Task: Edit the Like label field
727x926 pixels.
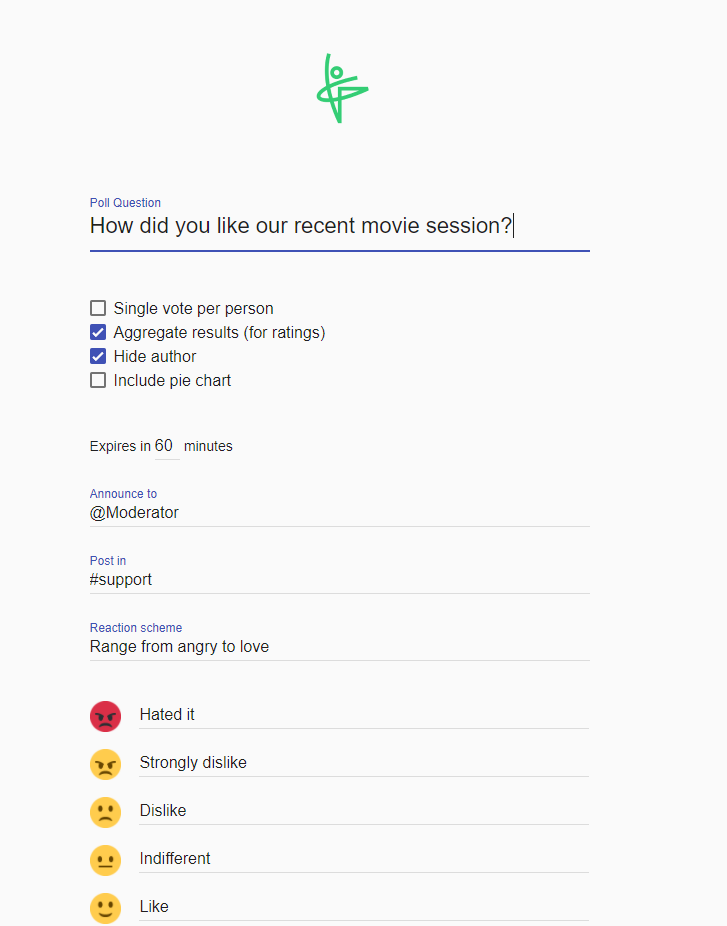Action: [363, 907]
